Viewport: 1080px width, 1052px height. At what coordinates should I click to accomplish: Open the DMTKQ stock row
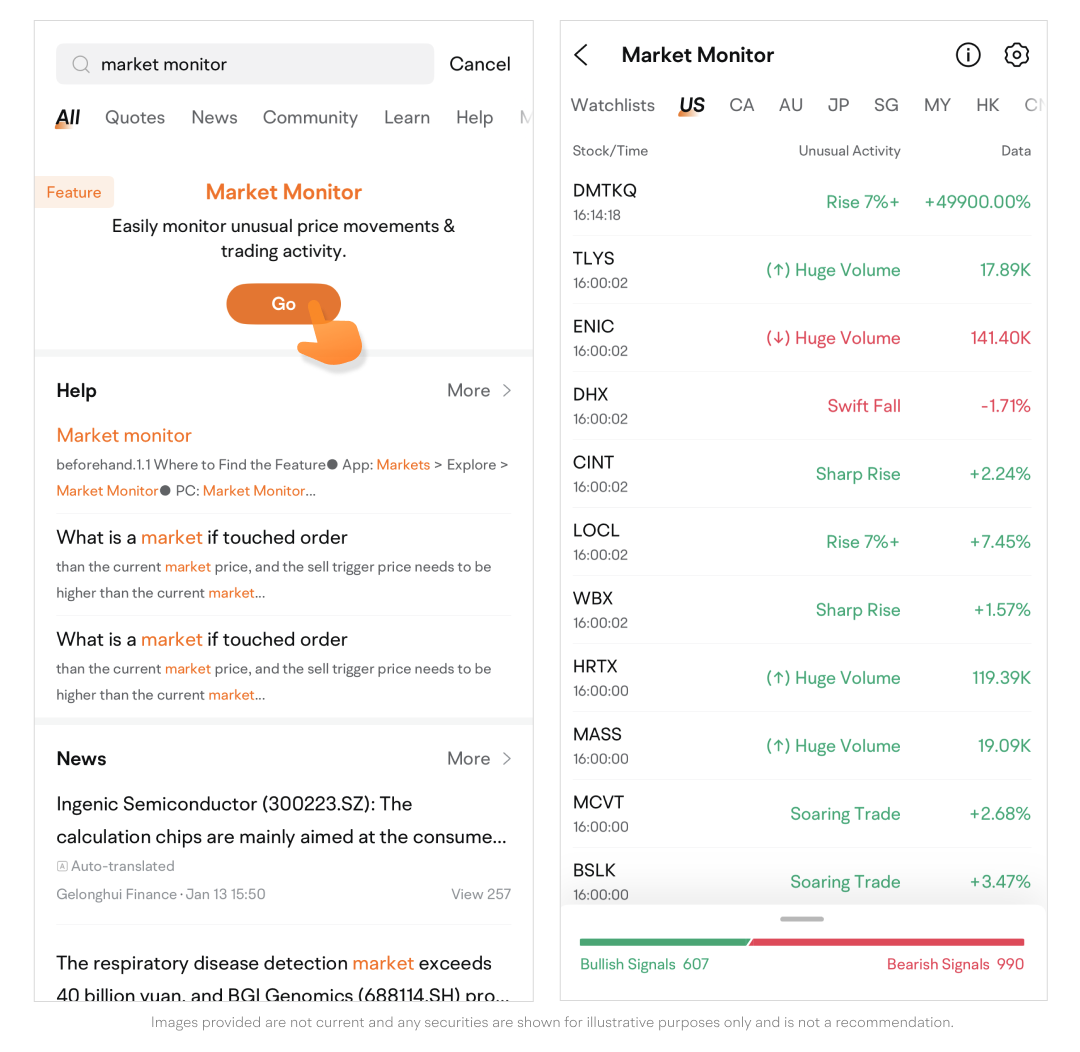click(x=802, y=202)
